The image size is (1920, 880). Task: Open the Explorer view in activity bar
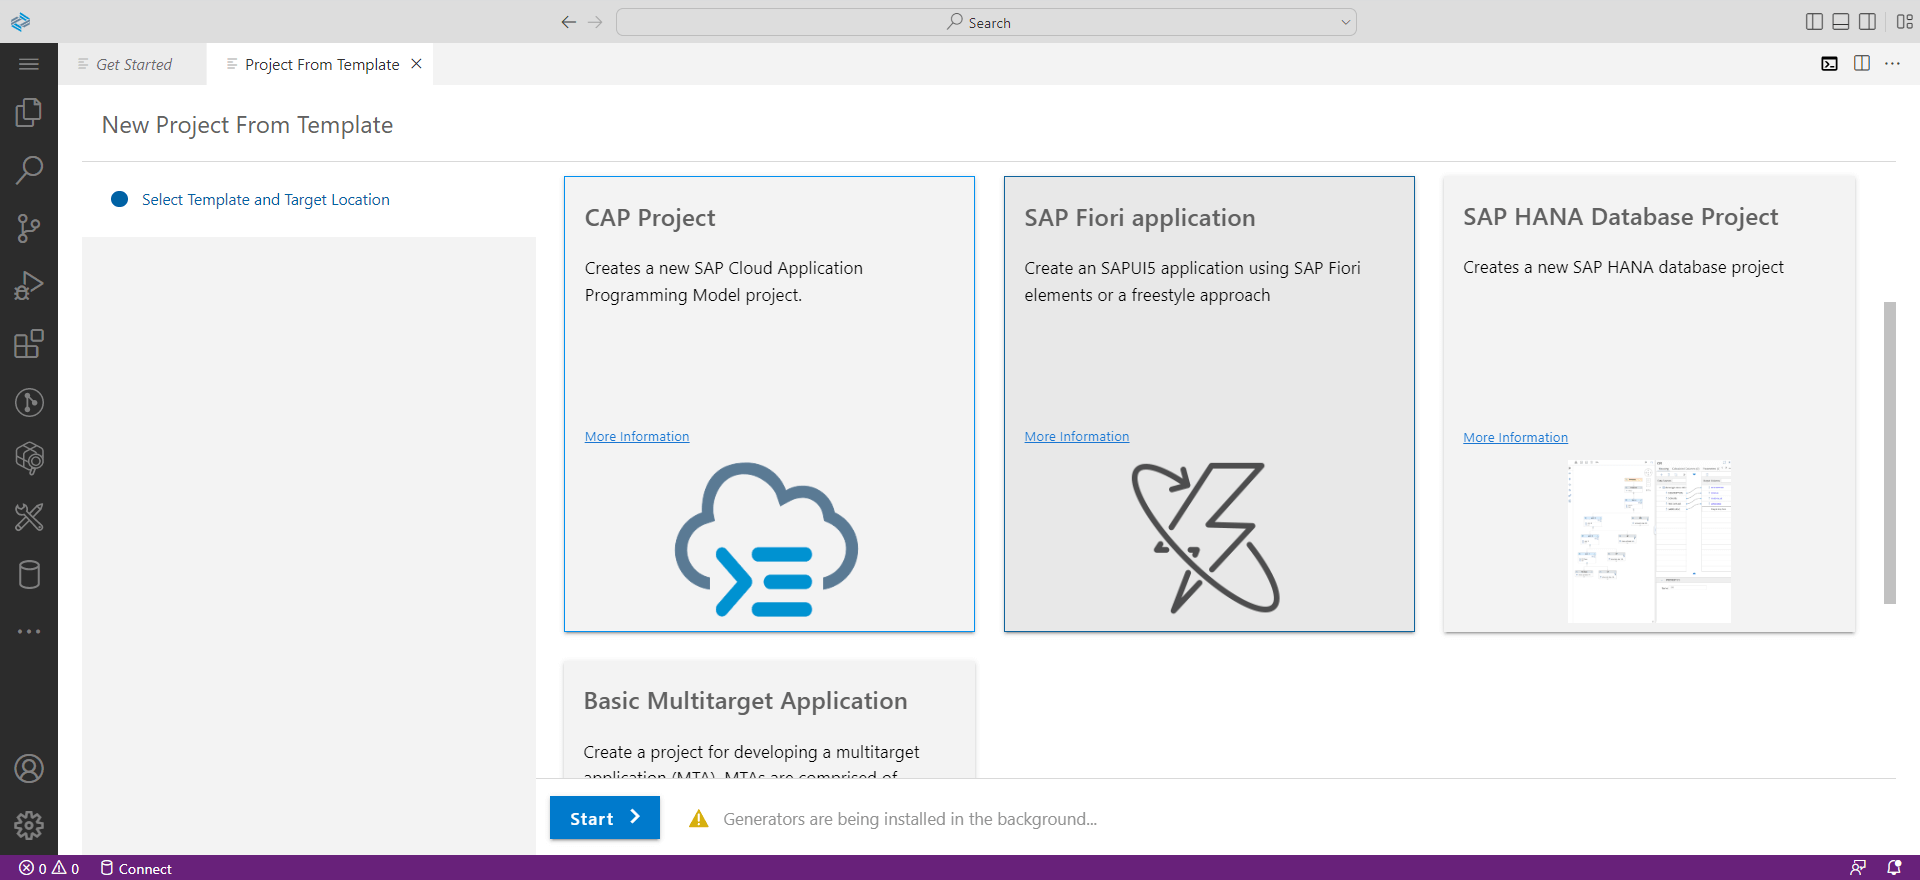29,112
